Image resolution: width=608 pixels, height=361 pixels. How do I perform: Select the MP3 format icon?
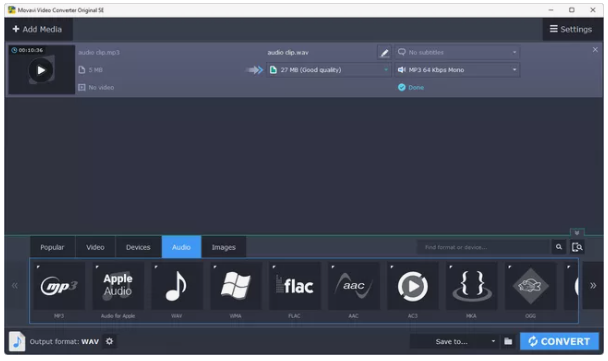pos(59,286)
